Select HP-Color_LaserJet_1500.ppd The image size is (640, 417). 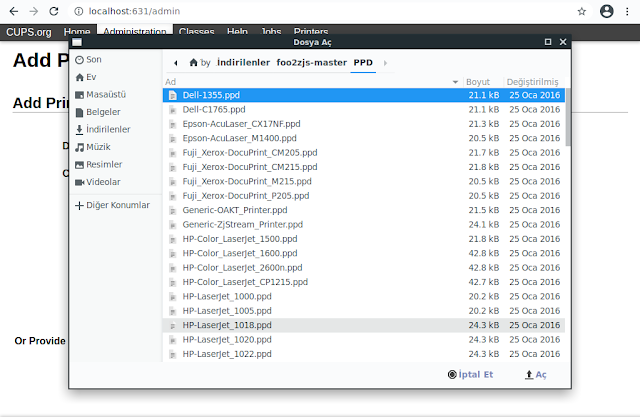tap(364, 239)
